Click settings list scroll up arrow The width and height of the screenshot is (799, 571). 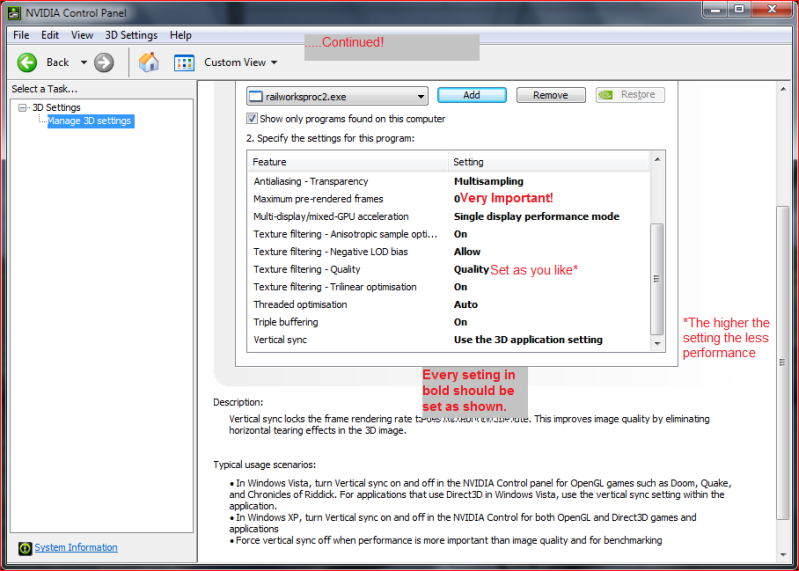tap(657, 159)
